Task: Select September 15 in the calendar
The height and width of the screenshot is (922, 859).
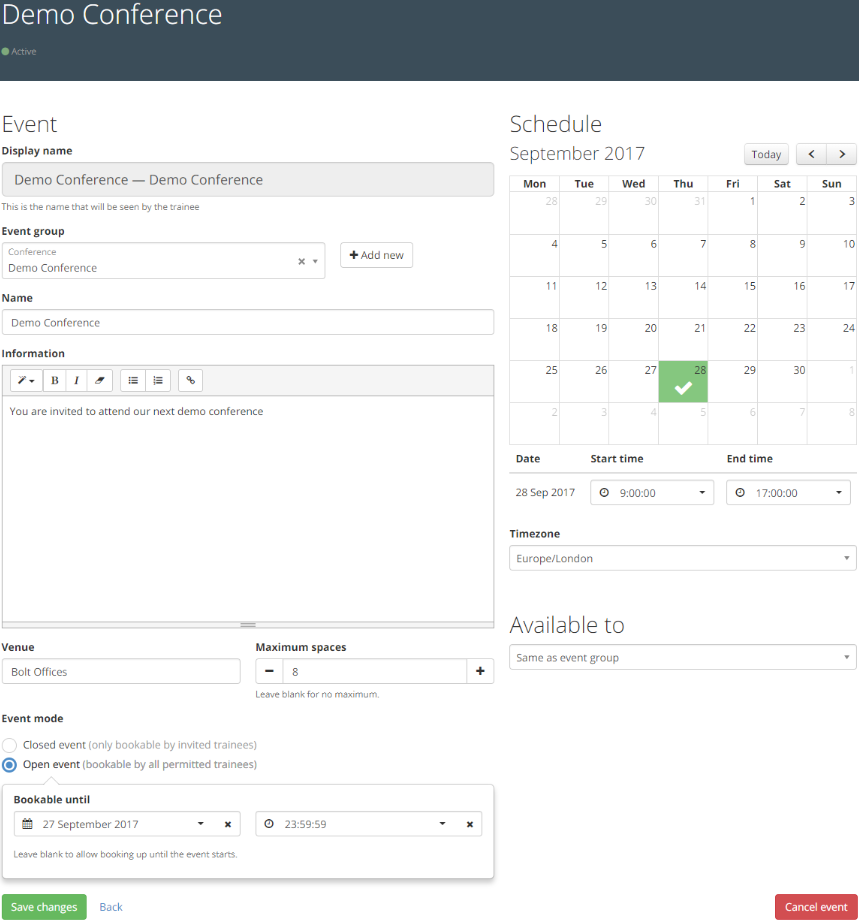Action: click(733, 298)
